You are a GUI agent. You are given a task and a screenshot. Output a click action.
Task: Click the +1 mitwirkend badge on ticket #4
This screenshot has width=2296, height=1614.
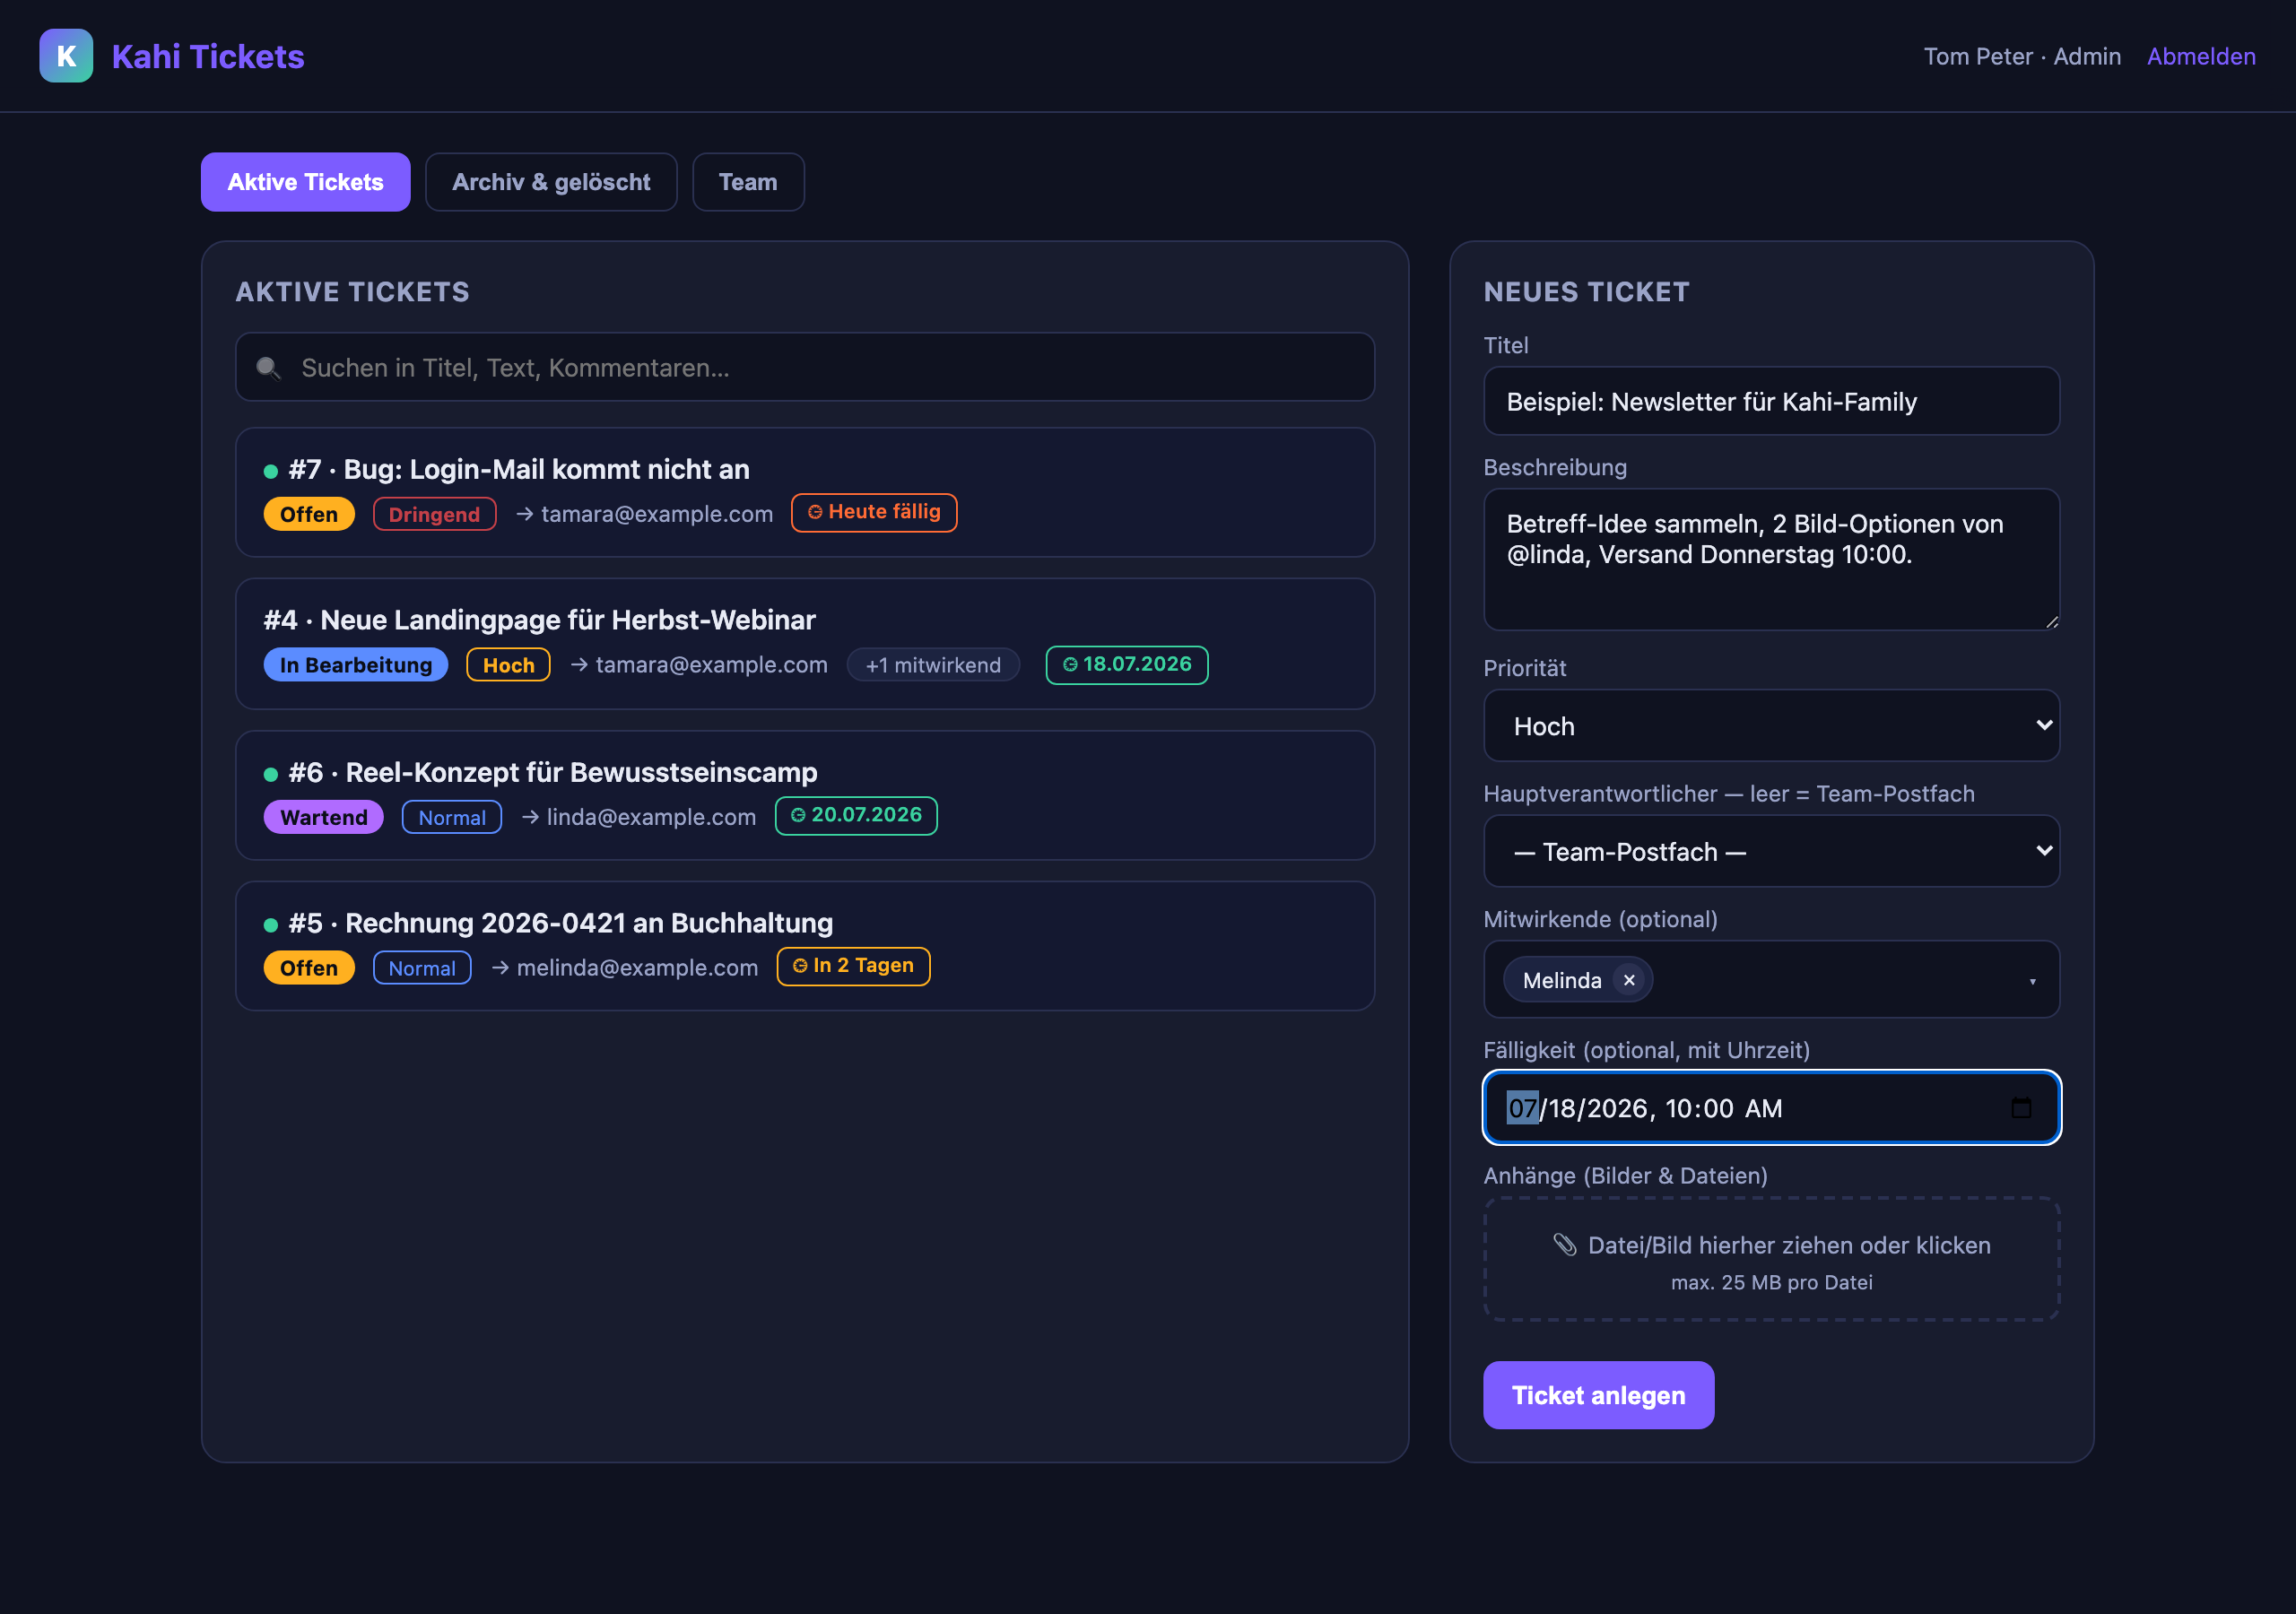(933, 665)
